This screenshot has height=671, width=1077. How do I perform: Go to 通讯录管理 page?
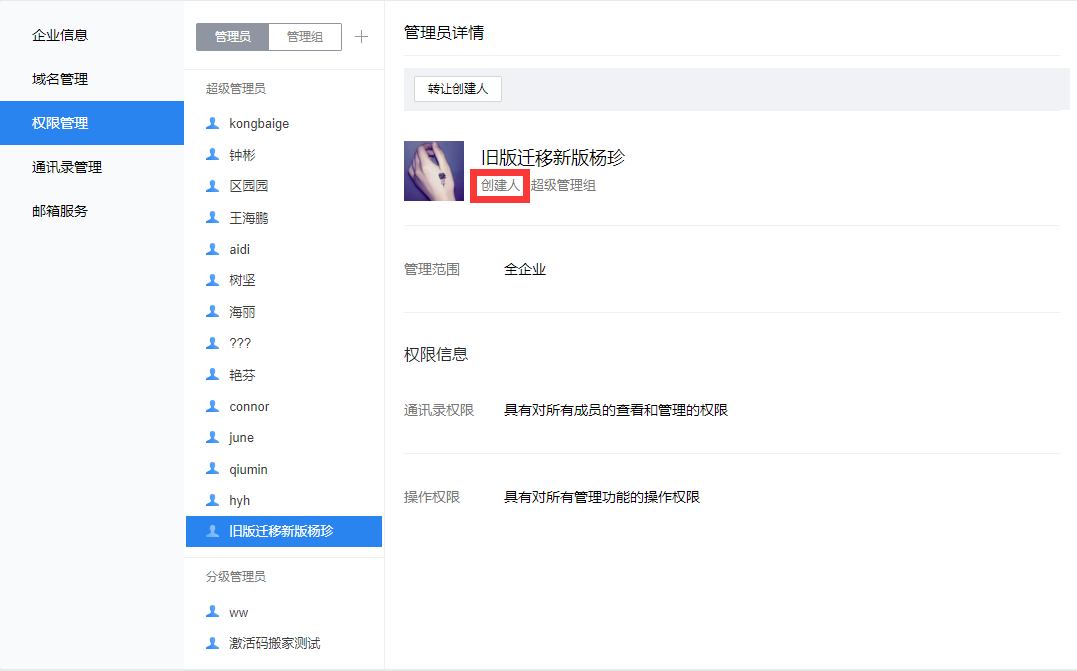coord(67,167)
